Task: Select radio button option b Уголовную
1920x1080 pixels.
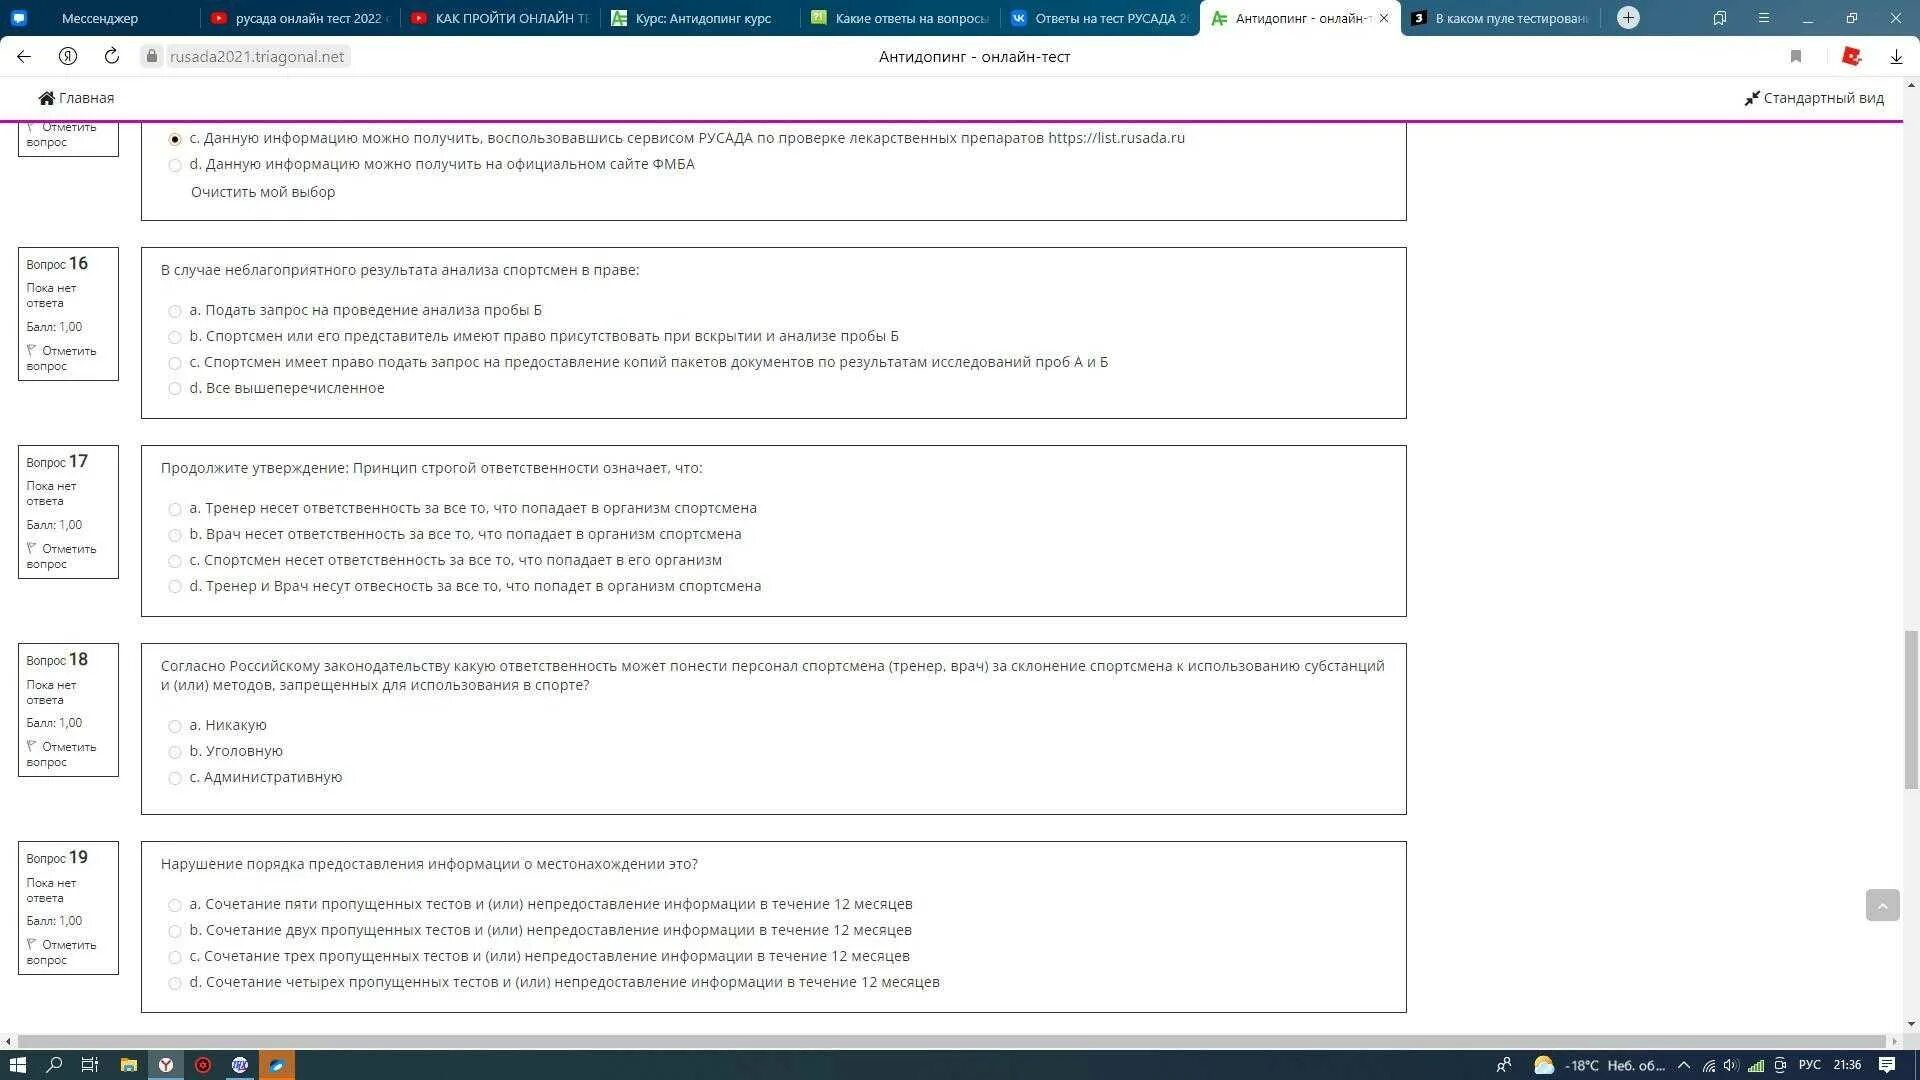Action: (x=173, y=750)
